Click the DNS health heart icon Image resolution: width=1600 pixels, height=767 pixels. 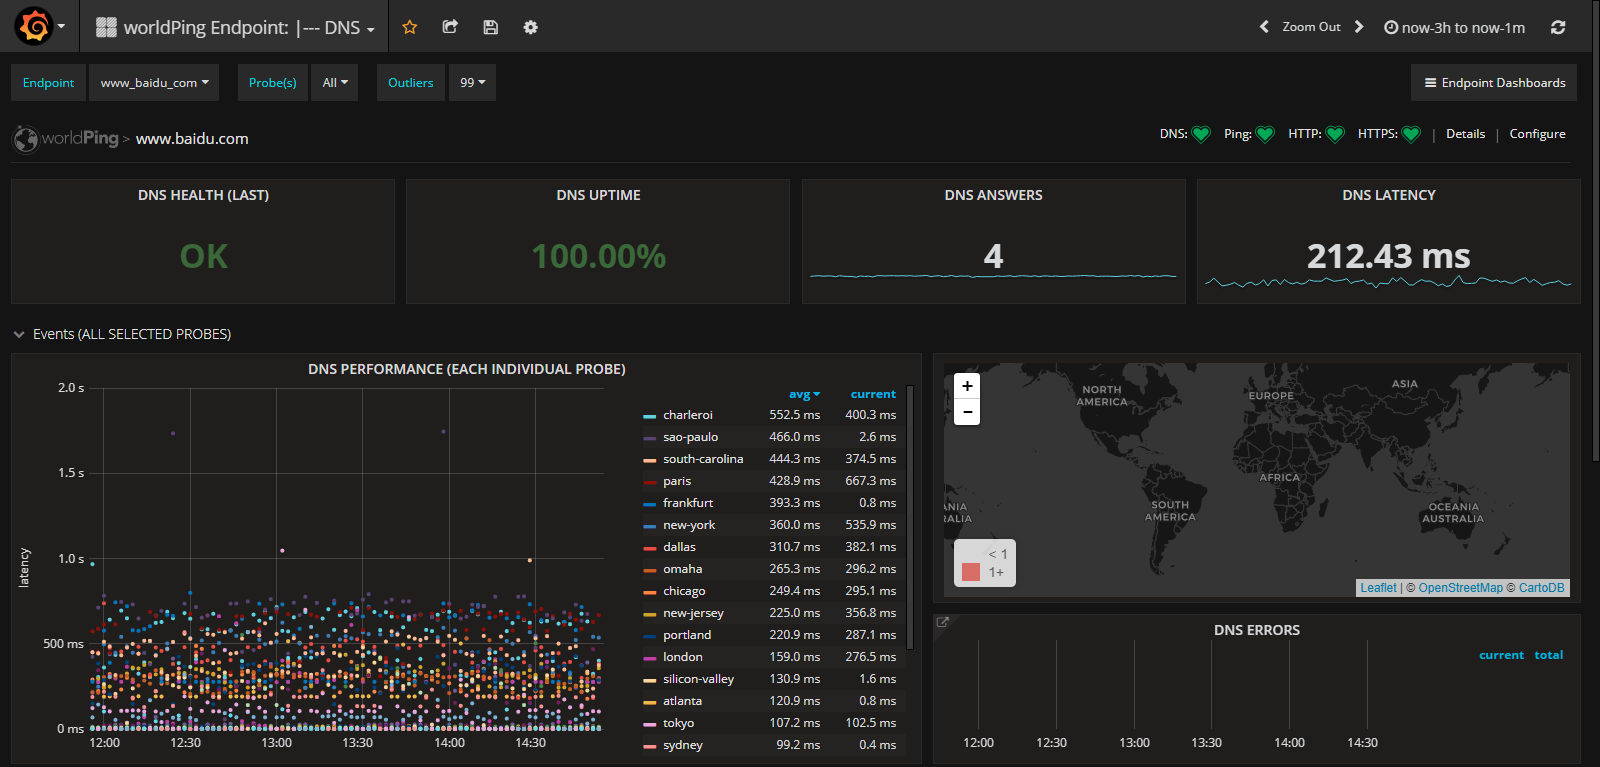click(x=1201, y=134)
